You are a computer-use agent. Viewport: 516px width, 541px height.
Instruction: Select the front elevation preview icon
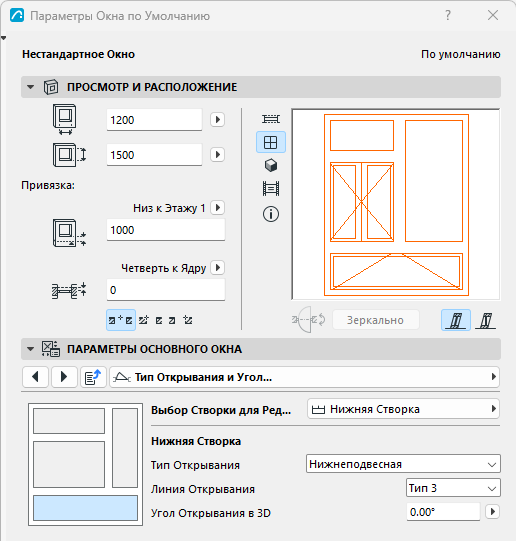click(x=271, y=142)
